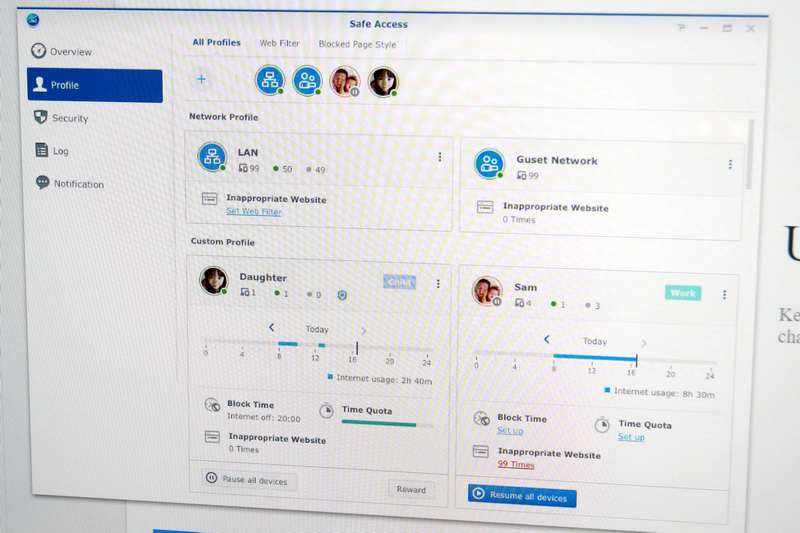Click 'Internet usage: 8h 30m' text

coord(664,393)
